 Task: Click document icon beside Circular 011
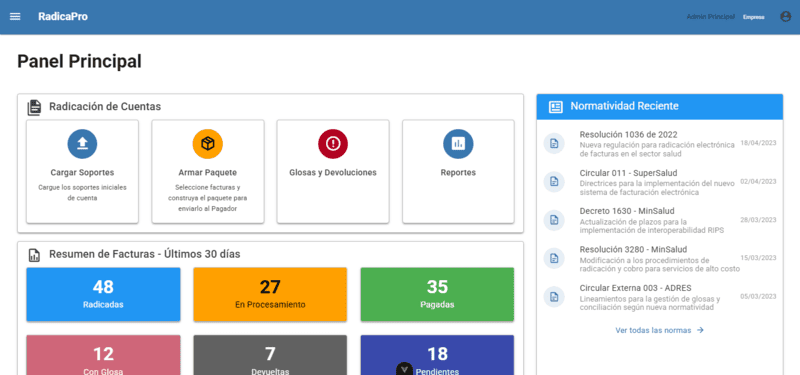pyautogui.click(x=554, y=182)
